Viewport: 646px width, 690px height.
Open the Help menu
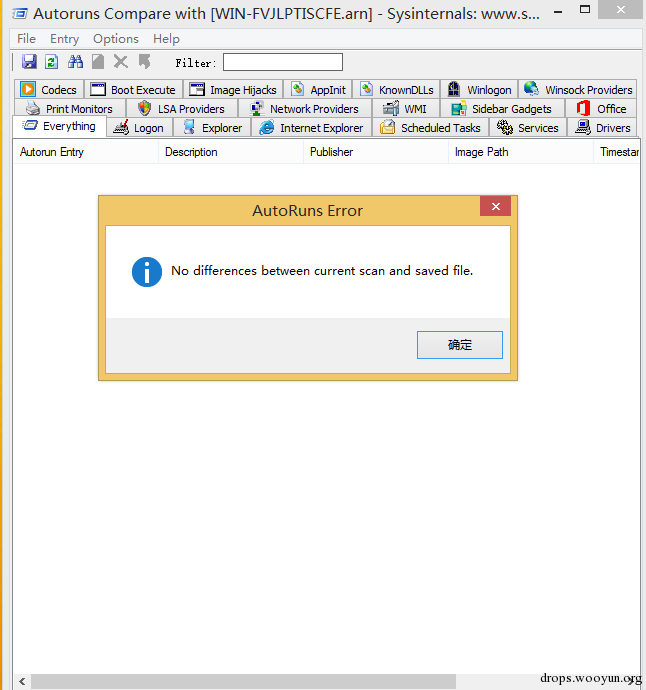point(166,39)
